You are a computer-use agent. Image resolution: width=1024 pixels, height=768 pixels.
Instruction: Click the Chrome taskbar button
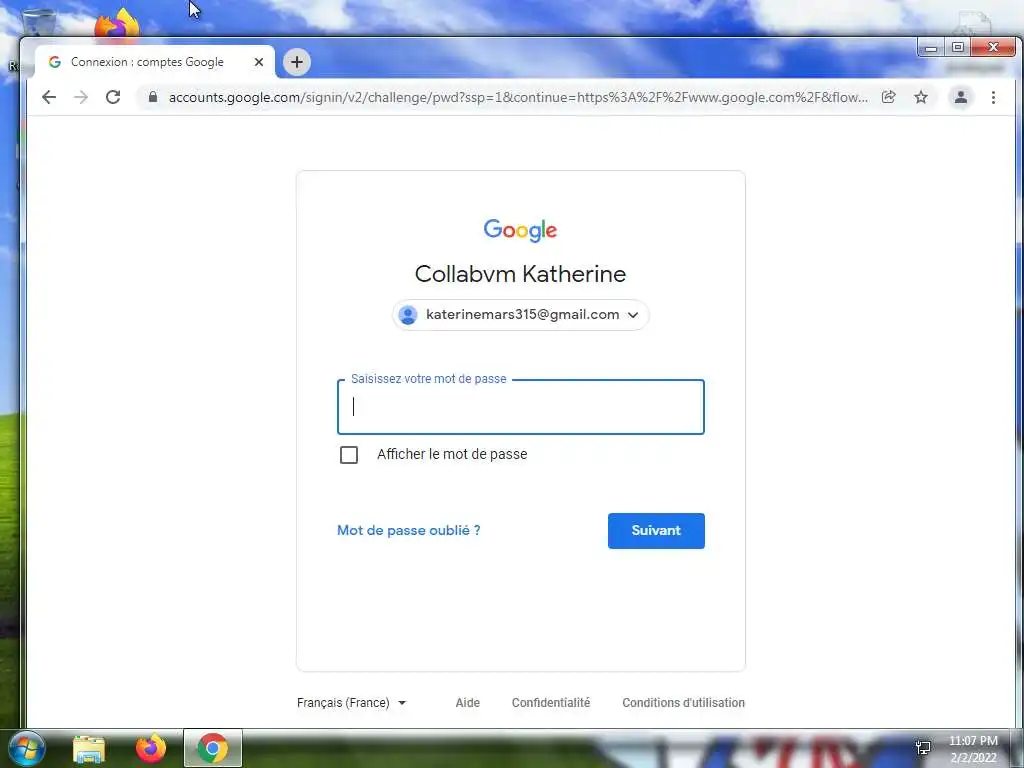(213, 748)
